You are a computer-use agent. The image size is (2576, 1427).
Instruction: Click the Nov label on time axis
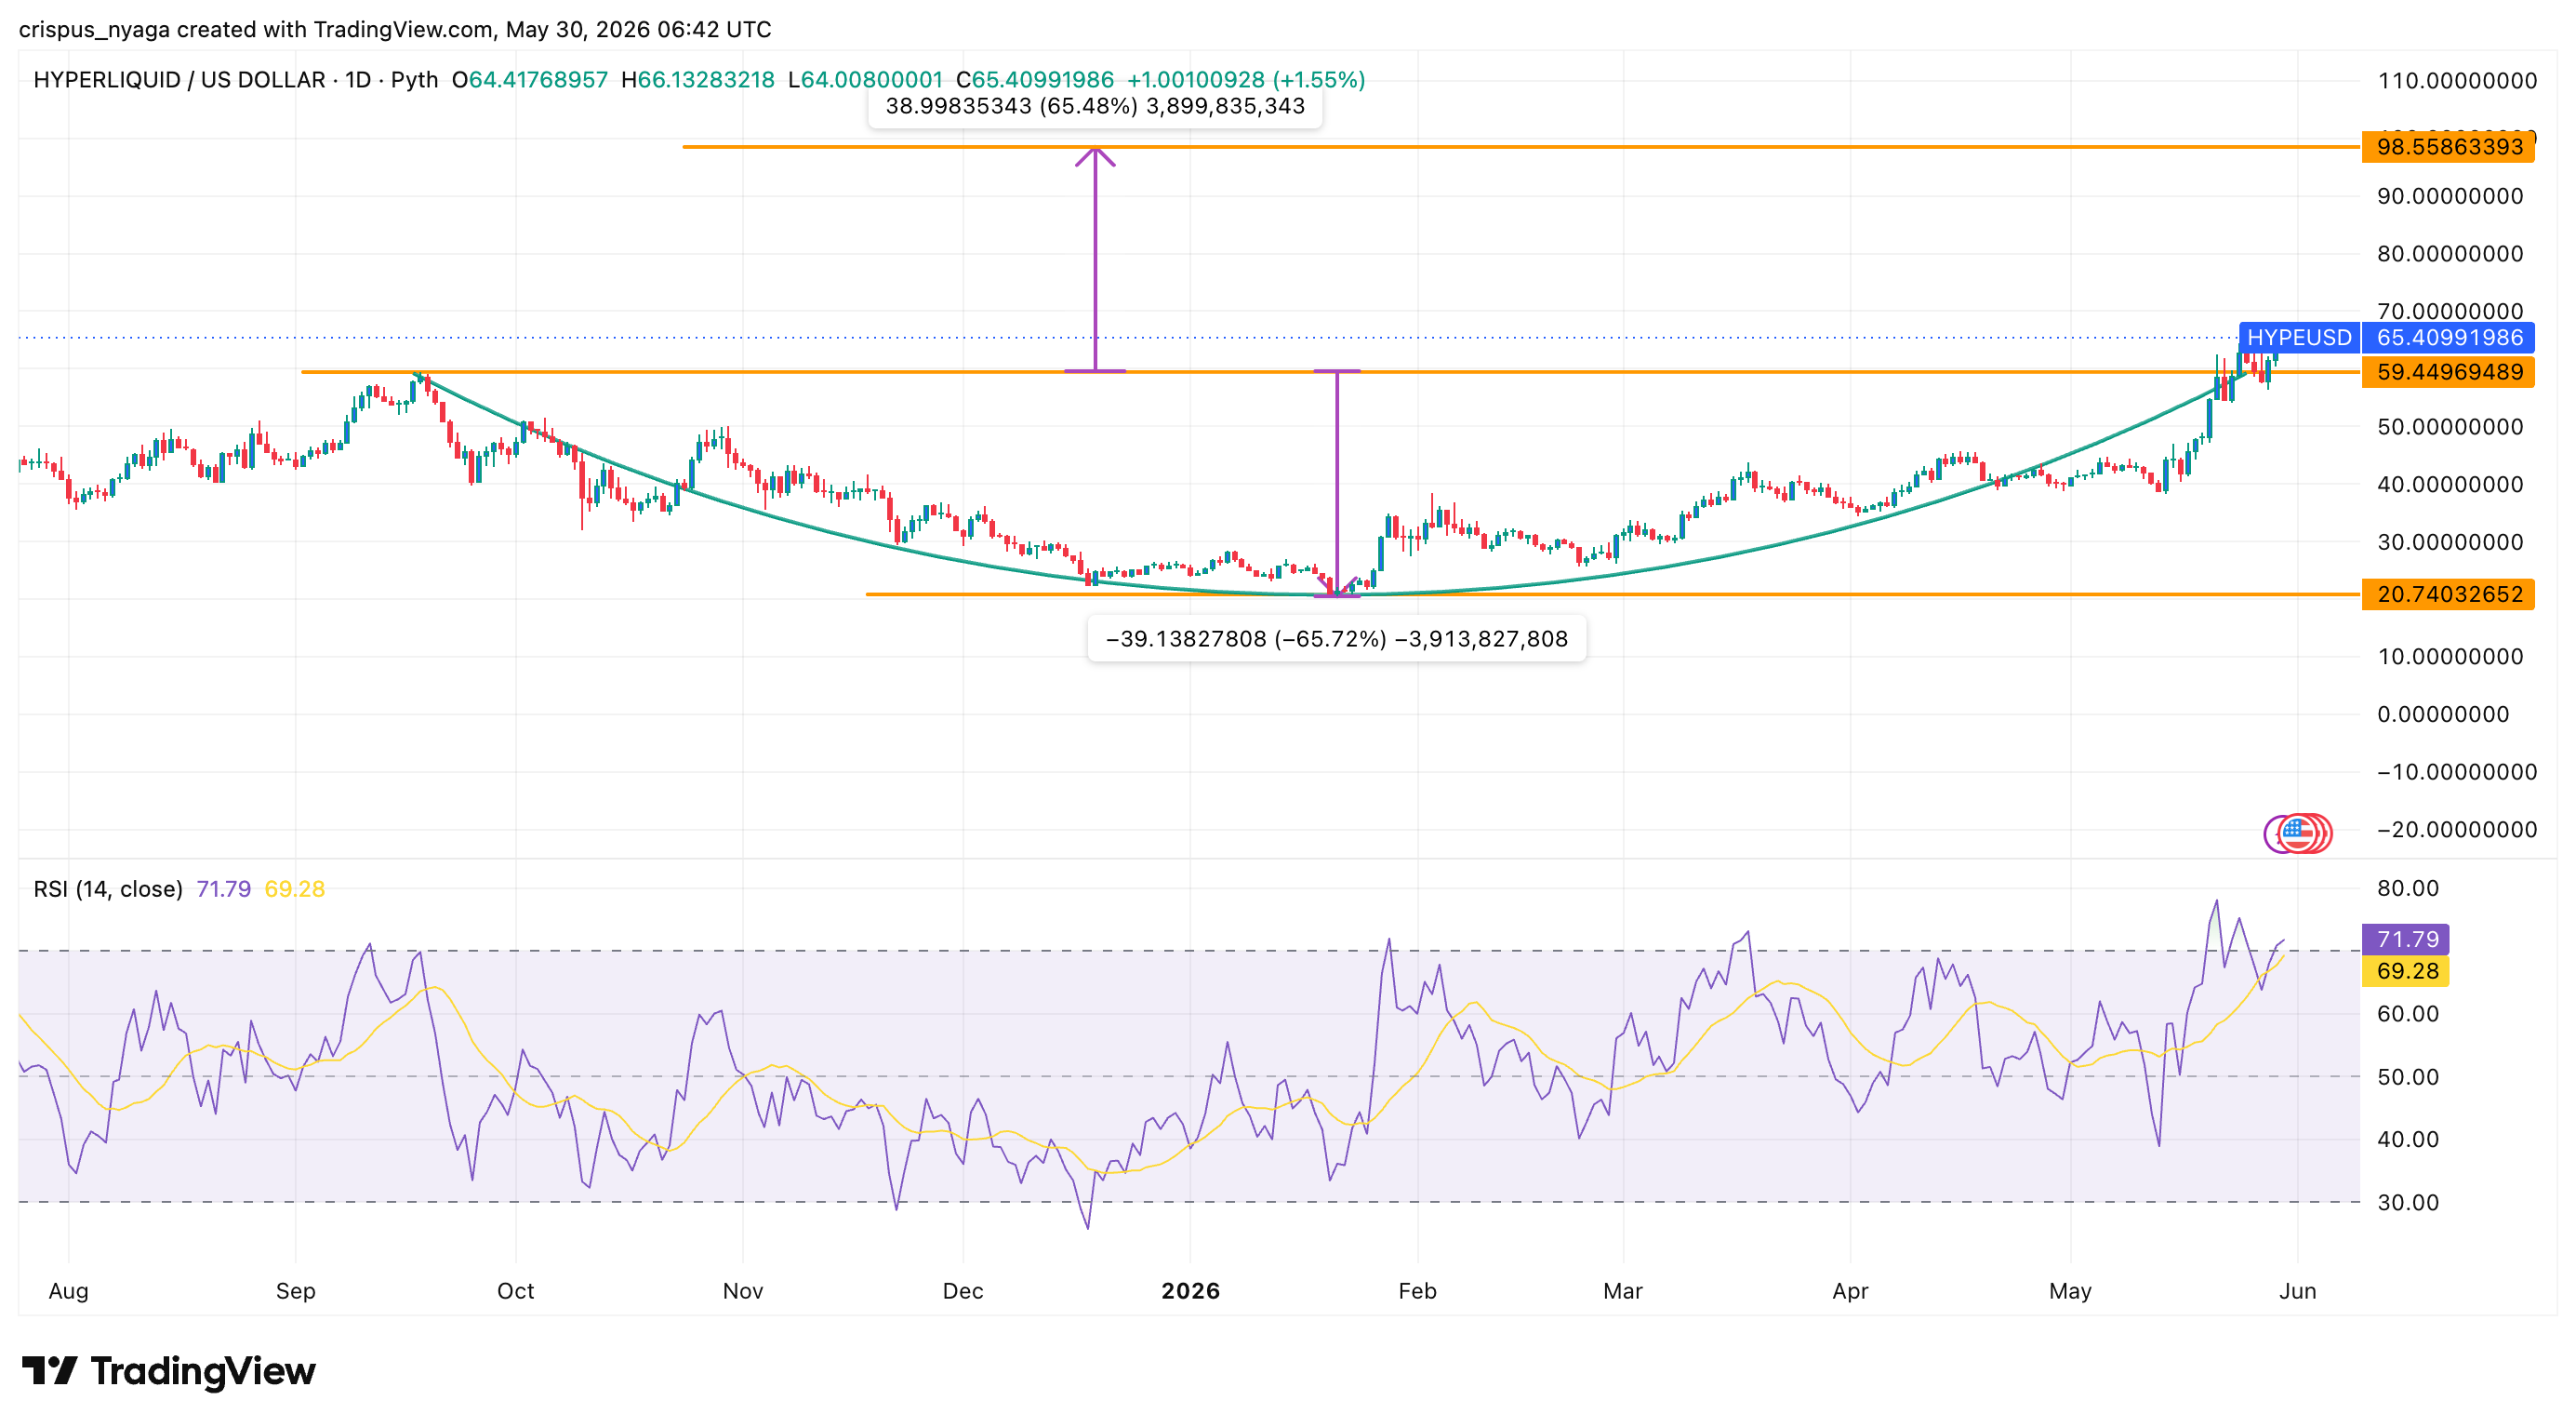click(743, 1291)
